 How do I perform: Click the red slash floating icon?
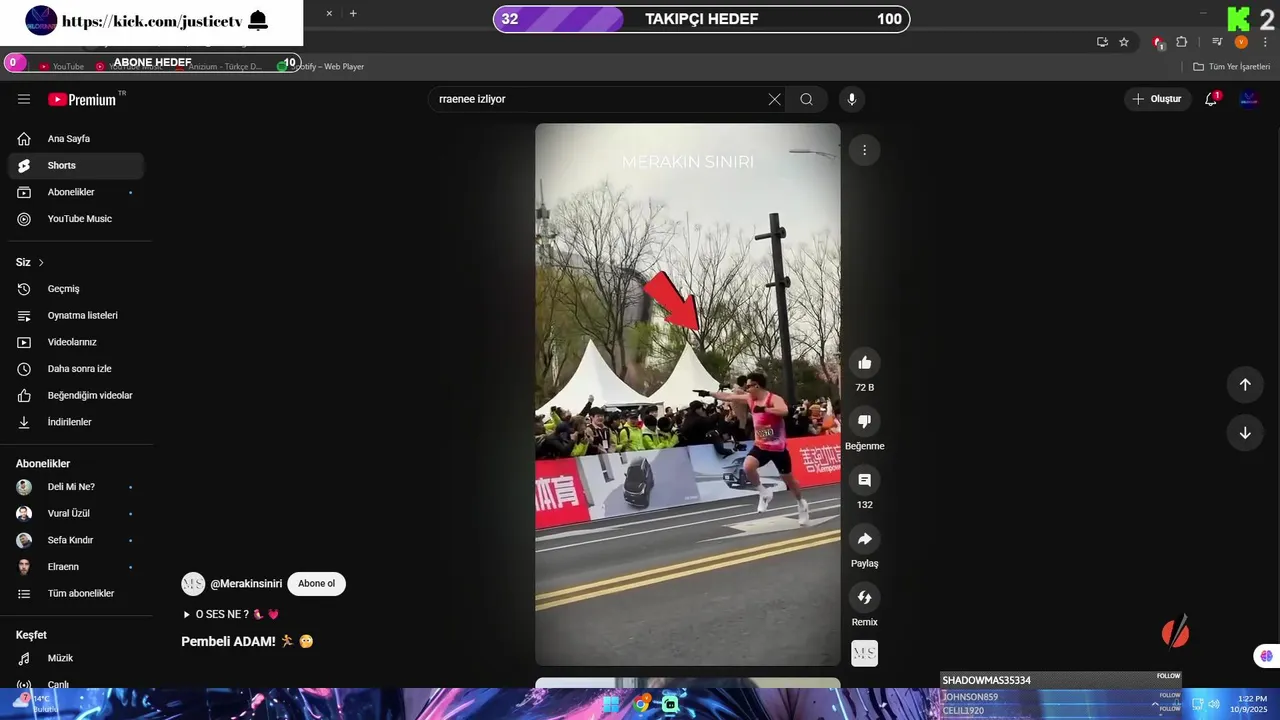[x=1176, y=631]
